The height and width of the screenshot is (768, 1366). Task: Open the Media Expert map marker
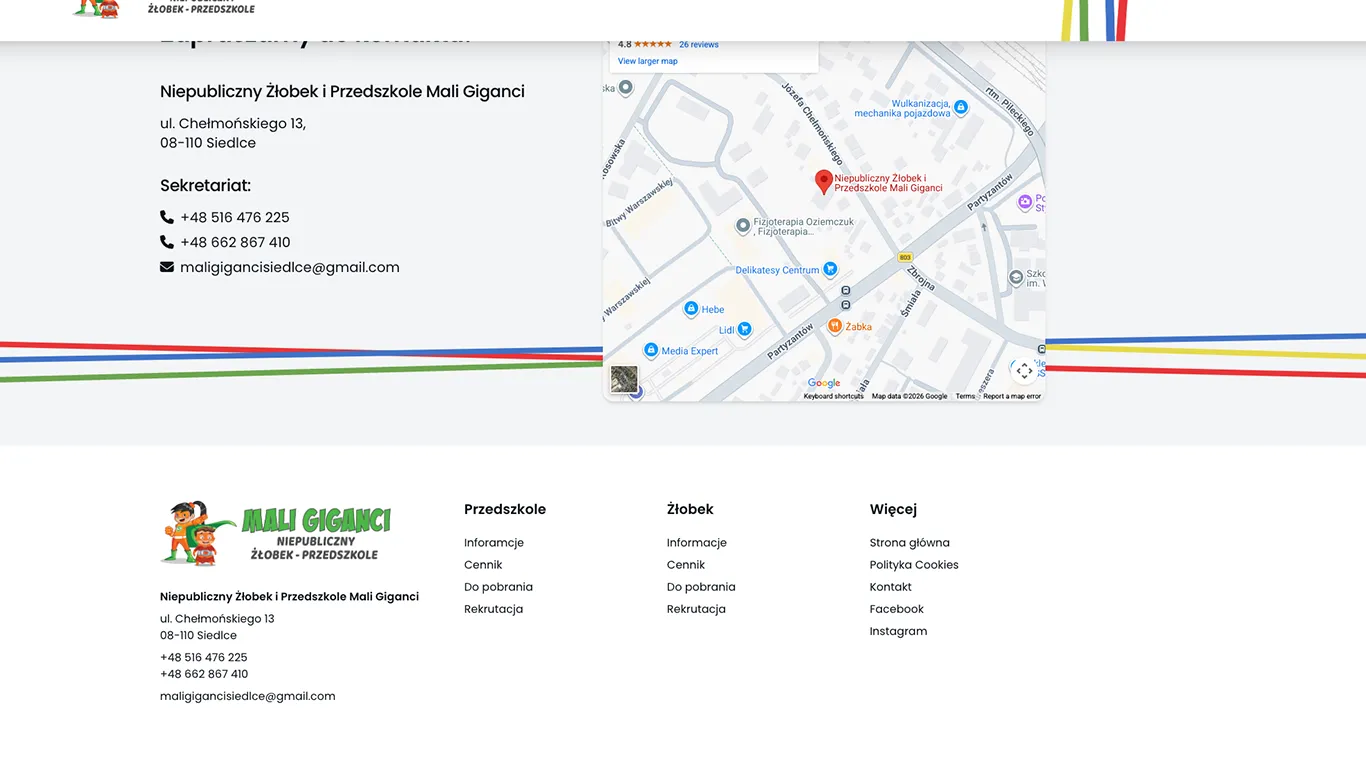pos(651,350)
